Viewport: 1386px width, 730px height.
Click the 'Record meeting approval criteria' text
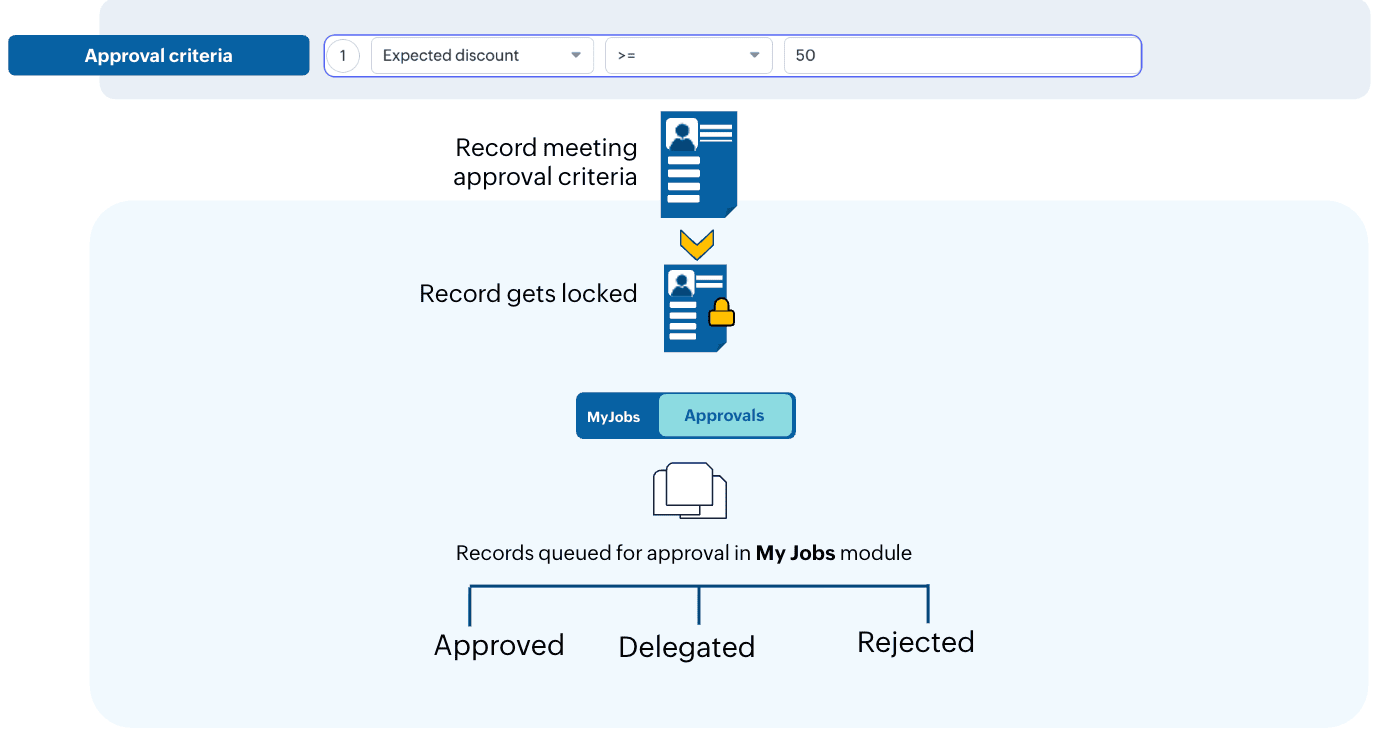[546, 162]
